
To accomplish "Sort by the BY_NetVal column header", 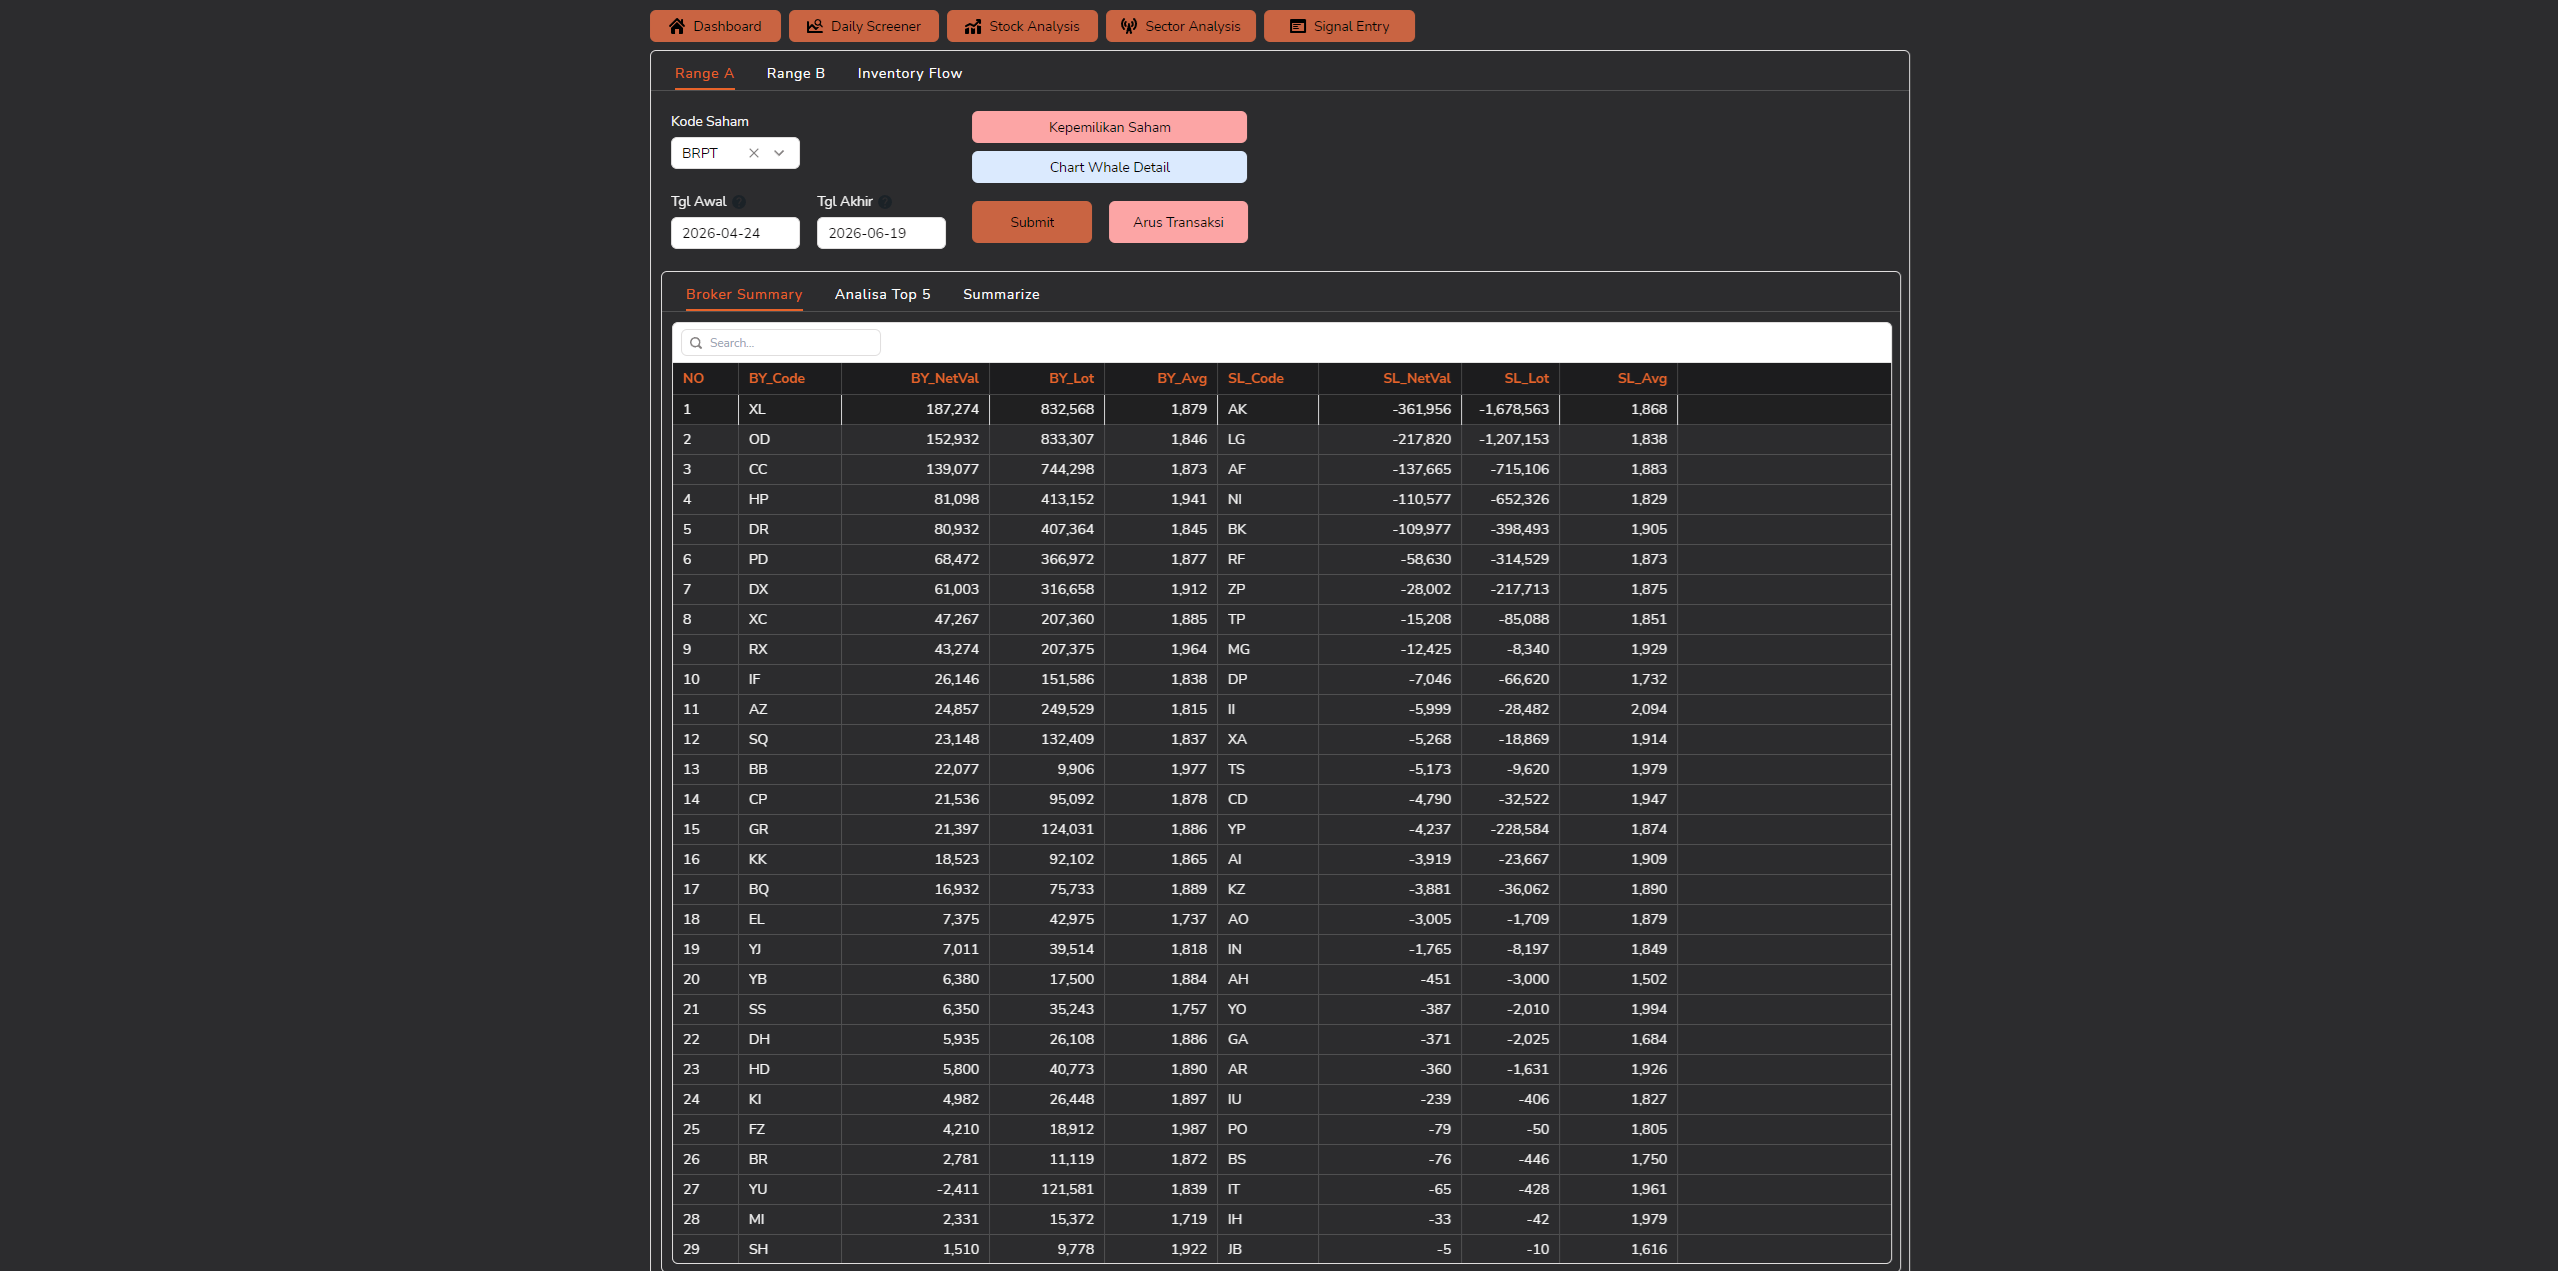I will (x=915, y=379).
